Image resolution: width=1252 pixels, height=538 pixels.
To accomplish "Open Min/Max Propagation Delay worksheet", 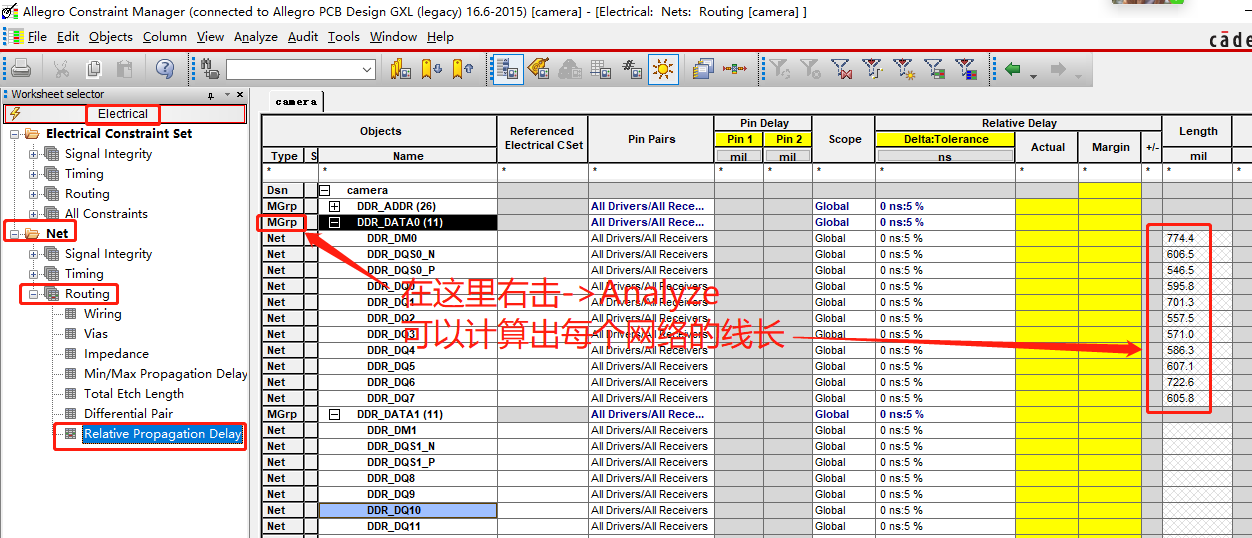I will click(x=165, y=374).
